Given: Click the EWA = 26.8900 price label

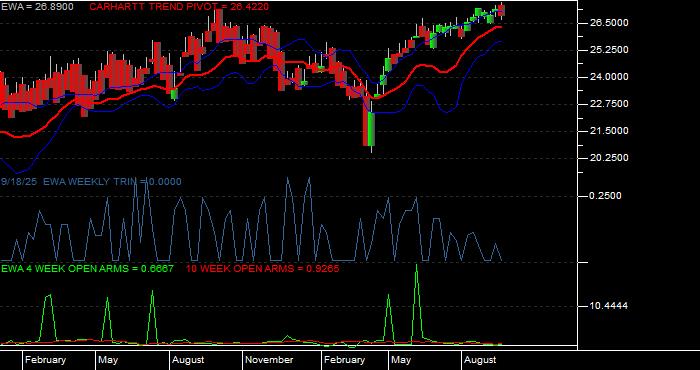Looking at the screenshot, I should click(x=37, y=7).
